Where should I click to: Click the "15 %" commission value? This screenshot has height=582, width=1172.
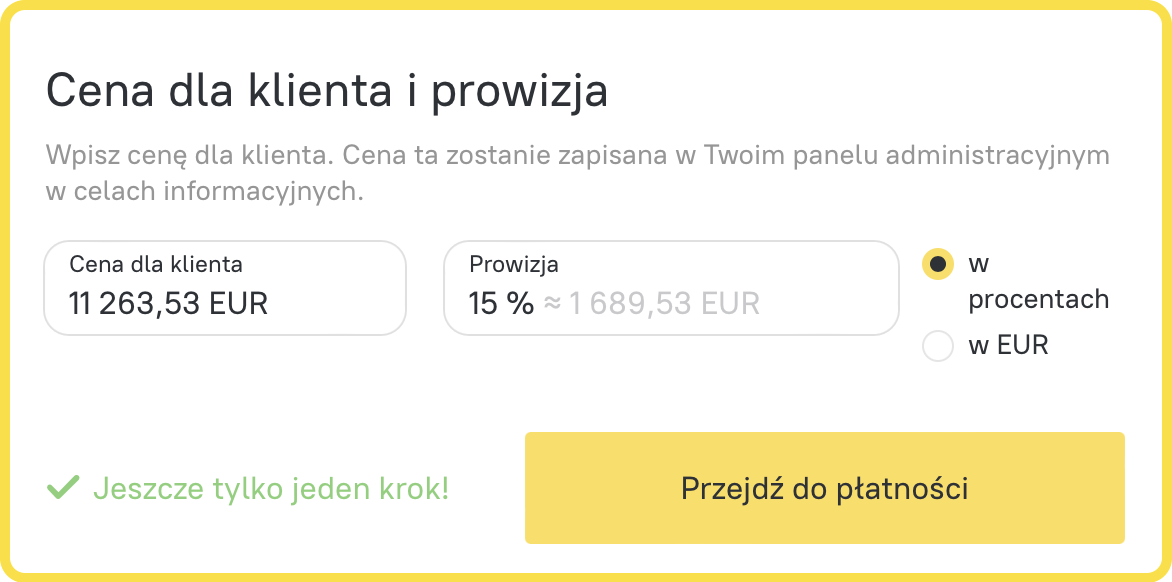pyautogui.click(x=501, y=303)
